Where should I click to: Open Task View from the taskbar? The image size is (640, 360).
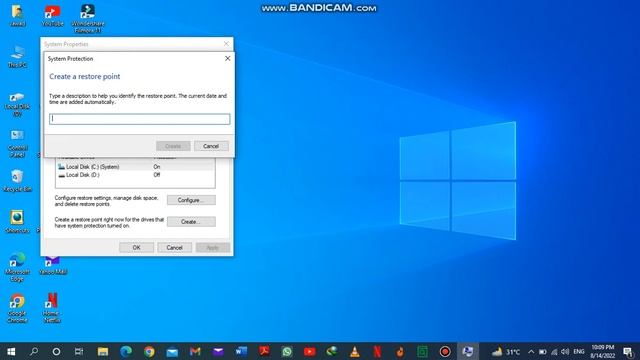click(79, 351)
